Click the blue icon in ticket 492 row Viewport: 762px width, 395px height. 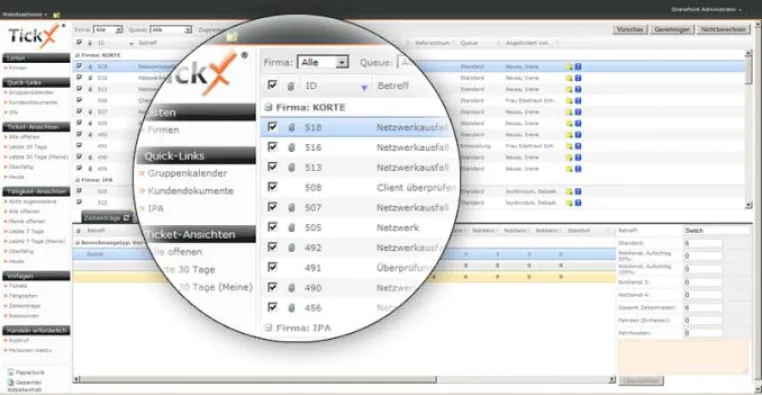[x=578, y=135]
